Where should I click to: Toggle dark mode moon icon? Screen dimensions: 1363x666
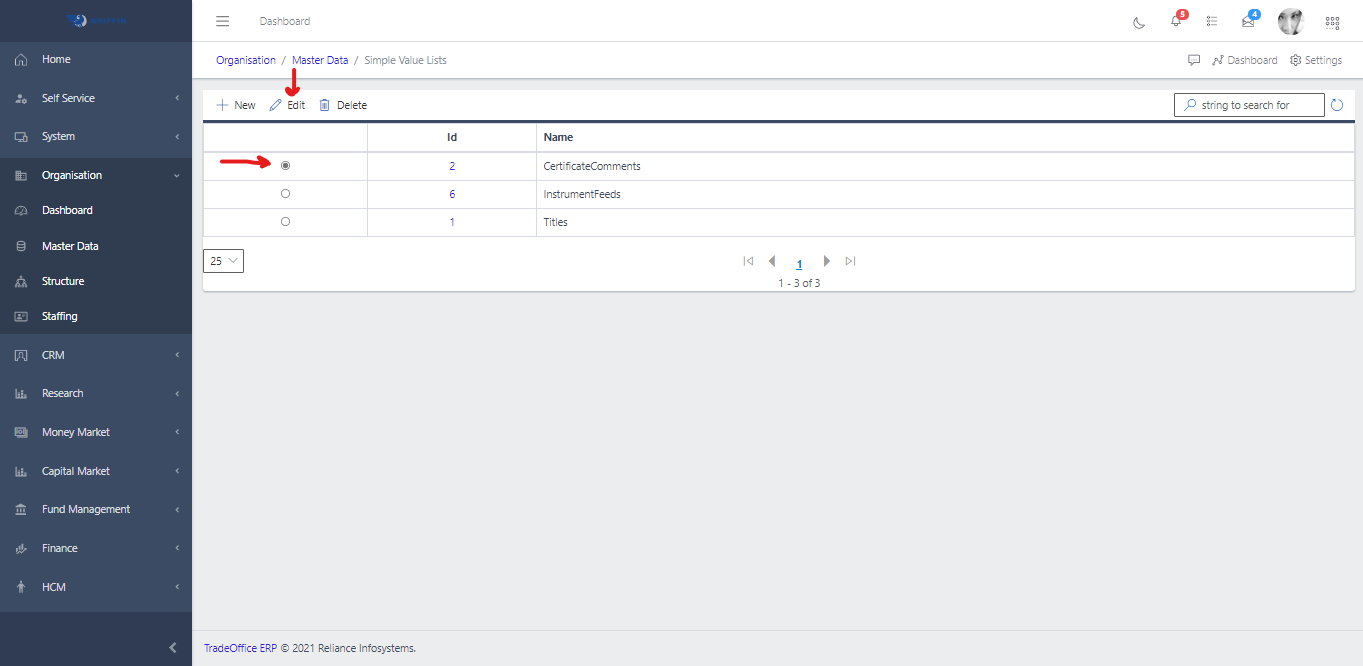(1139, 22)
